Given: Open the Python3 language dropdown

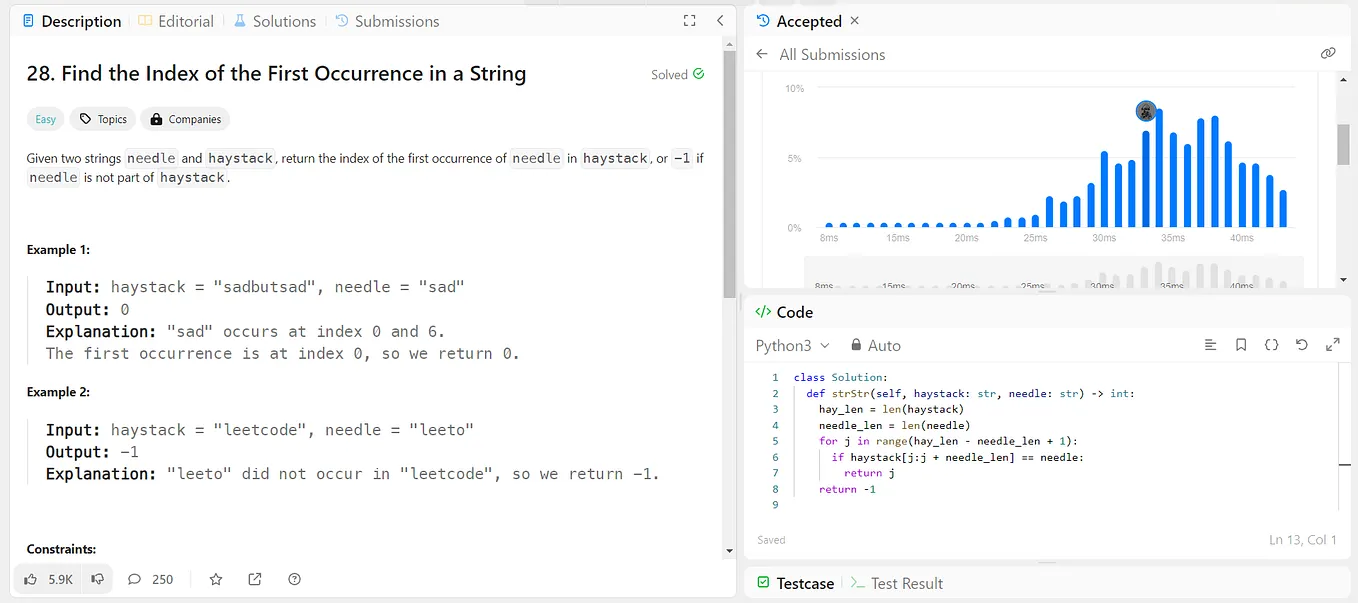Looking at the screenshot, I should point(793,345).
